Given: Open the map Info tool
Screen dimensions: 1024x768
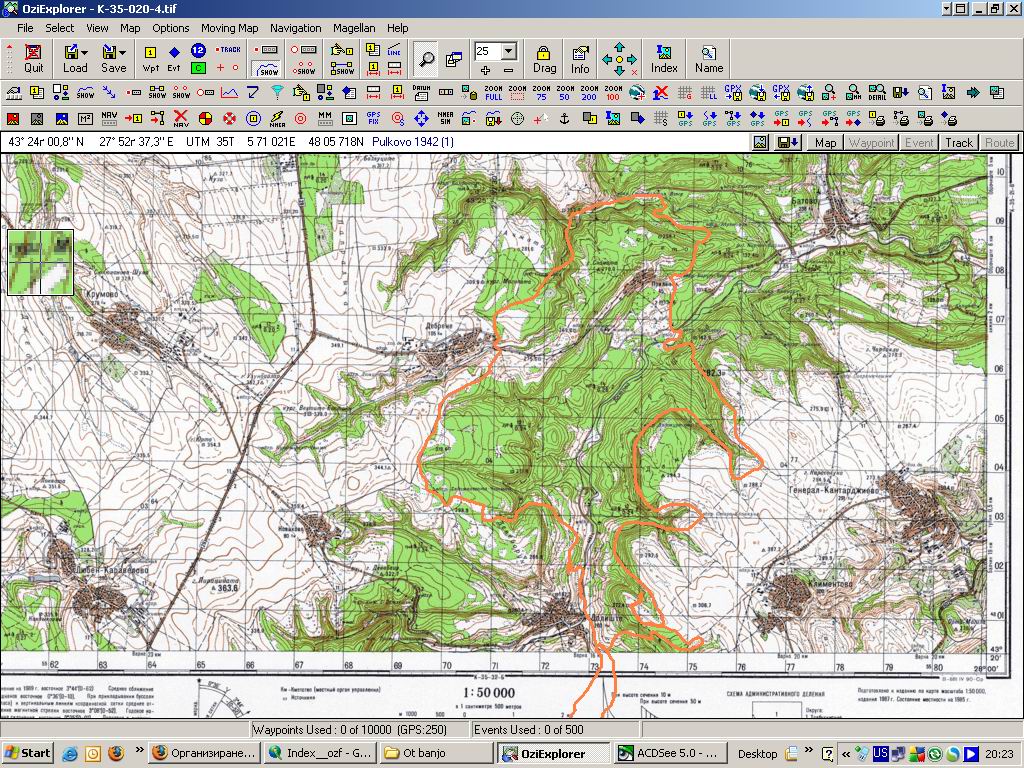Looking at the screenshot, I should [x=580, y=58].
